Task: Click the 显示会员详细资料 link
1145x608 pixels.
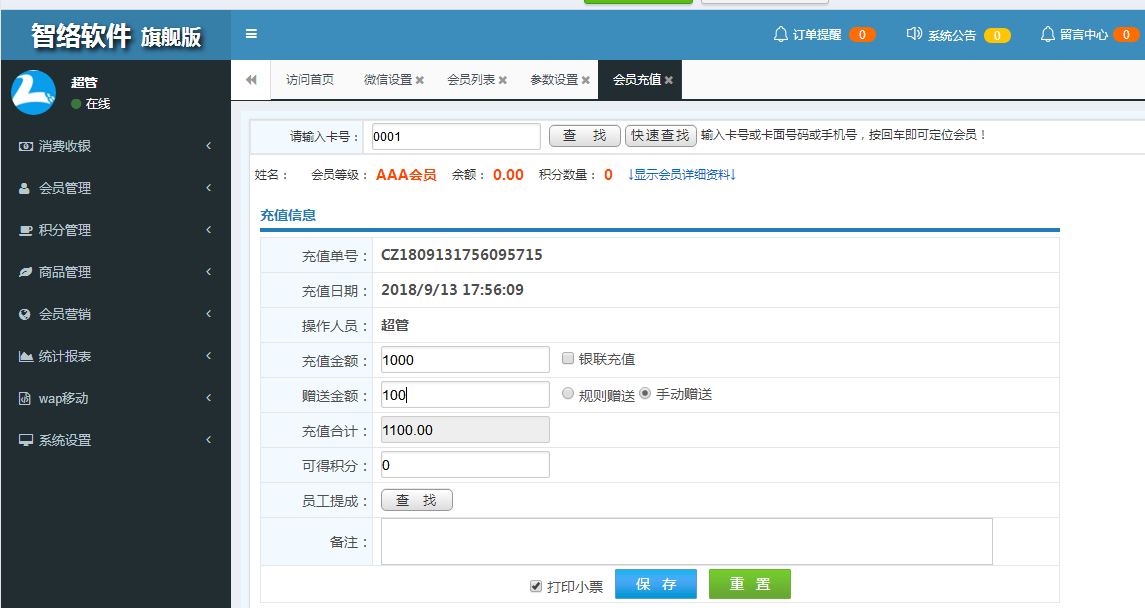Action: point(682,175)
